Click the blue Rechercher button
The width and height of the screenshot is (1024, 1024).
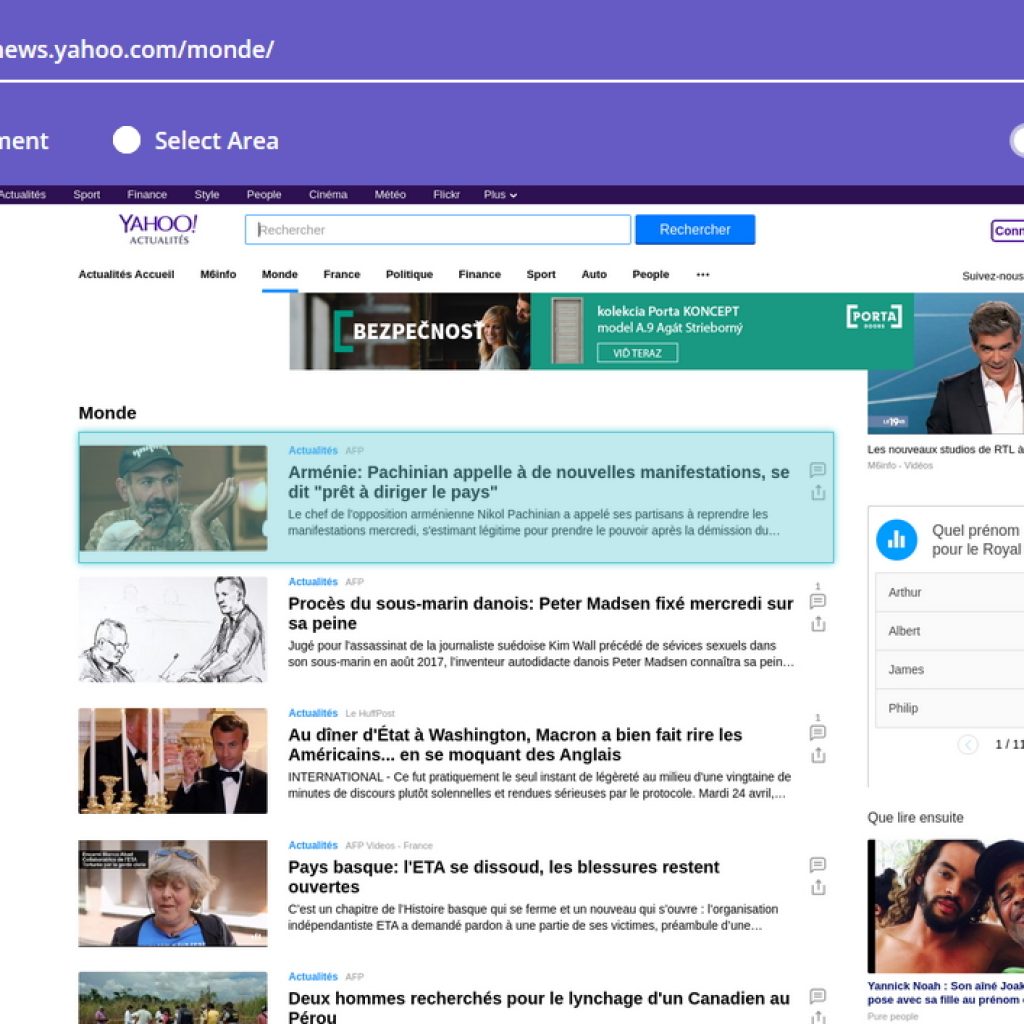point(695,230)
